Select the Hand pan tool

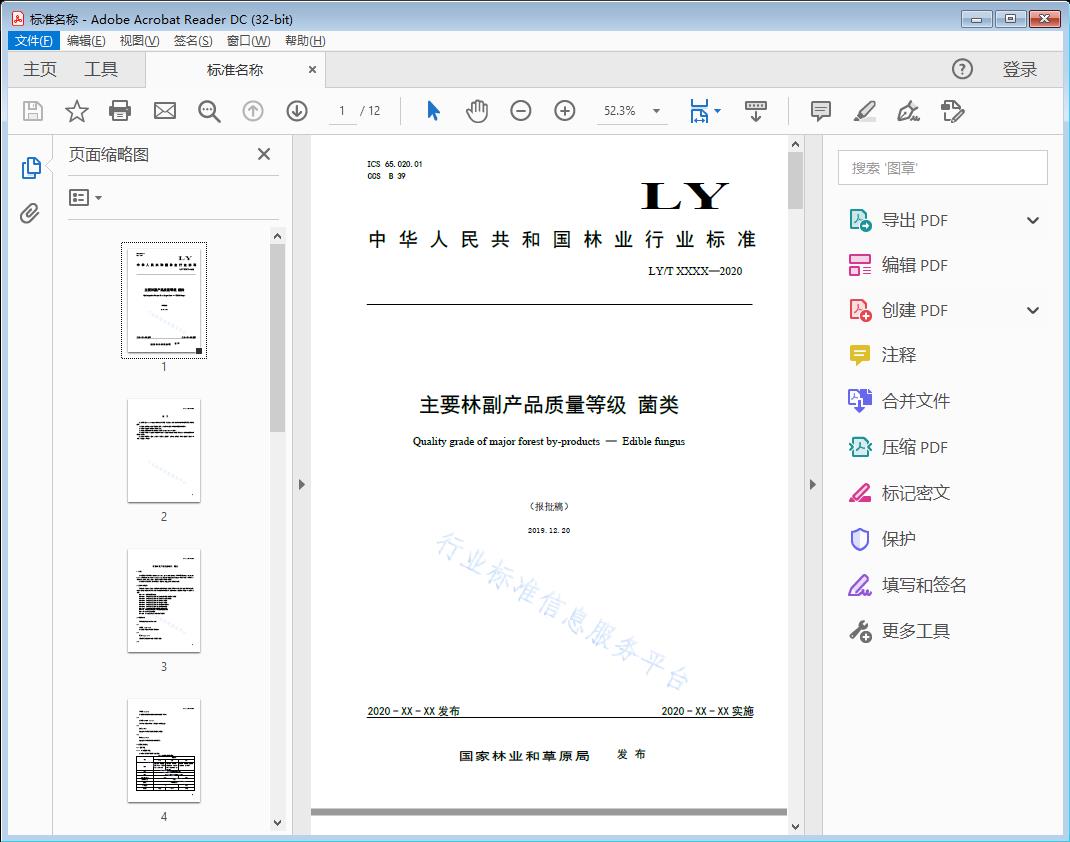tap(477, 111)
